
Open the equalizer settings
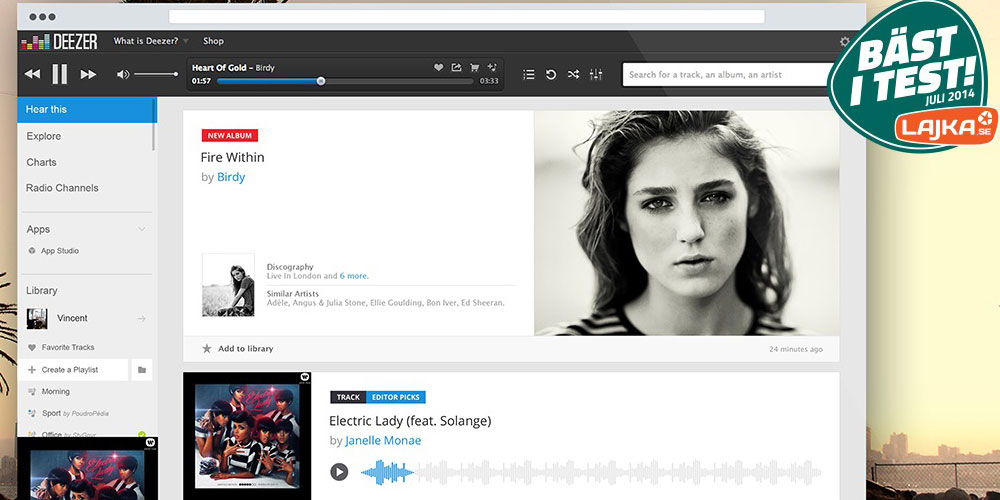click(596, 75)
